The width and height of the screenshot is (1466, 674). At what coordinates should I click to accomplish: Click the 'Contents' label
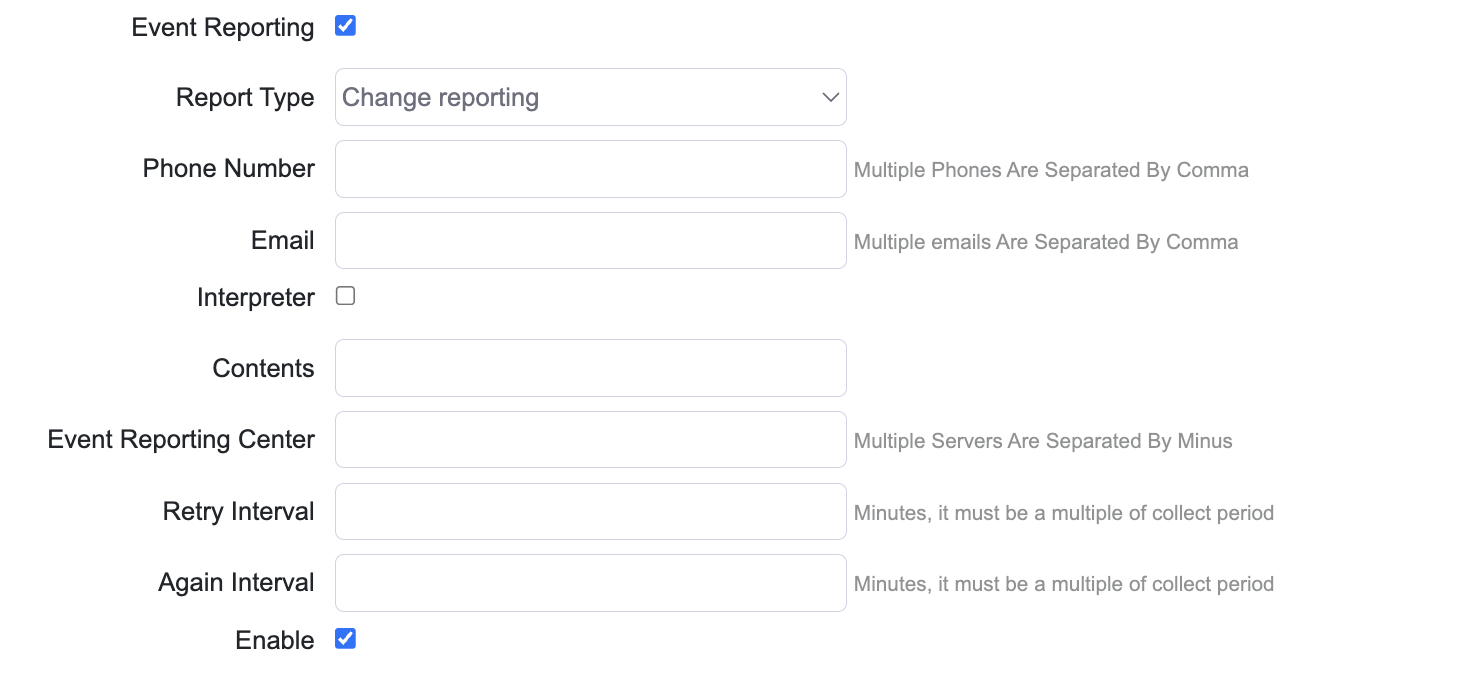263,369
